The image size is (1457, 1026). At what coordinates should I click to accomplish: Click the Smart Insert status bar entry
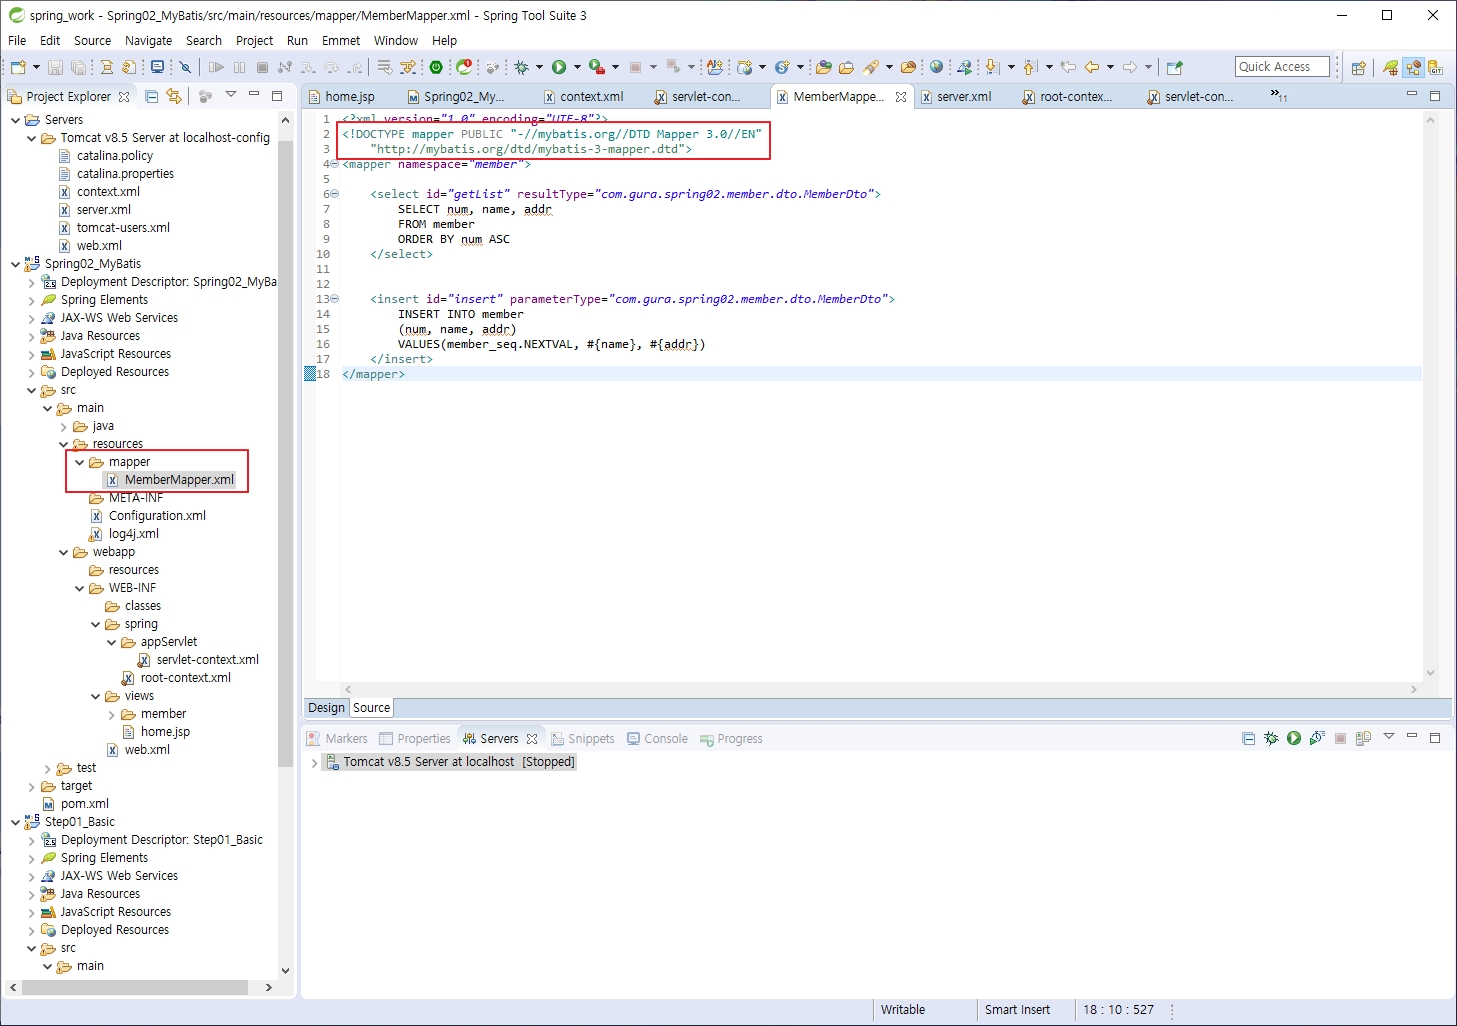(x=1017, y=1010)
